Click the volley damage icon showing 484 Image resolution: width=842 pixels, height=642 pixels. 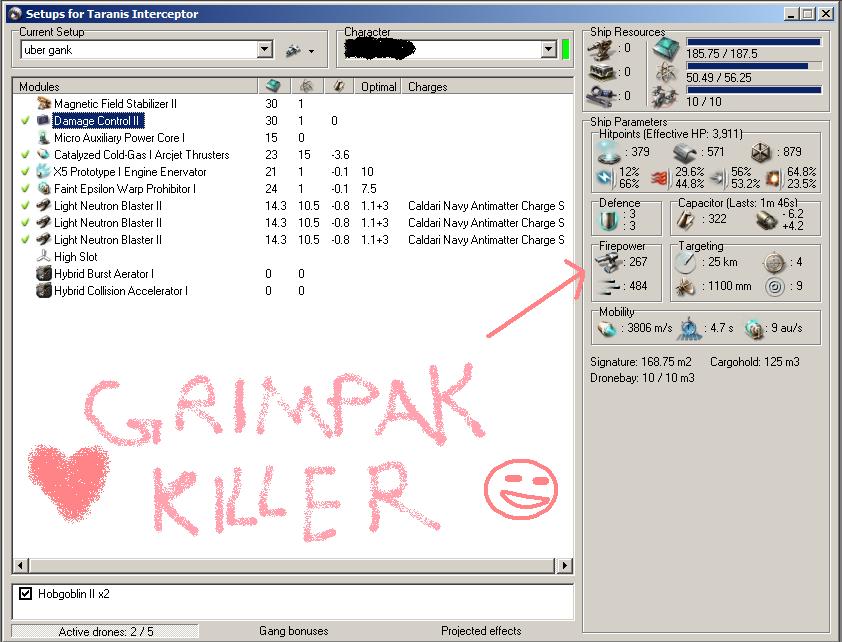click(608, 286)
